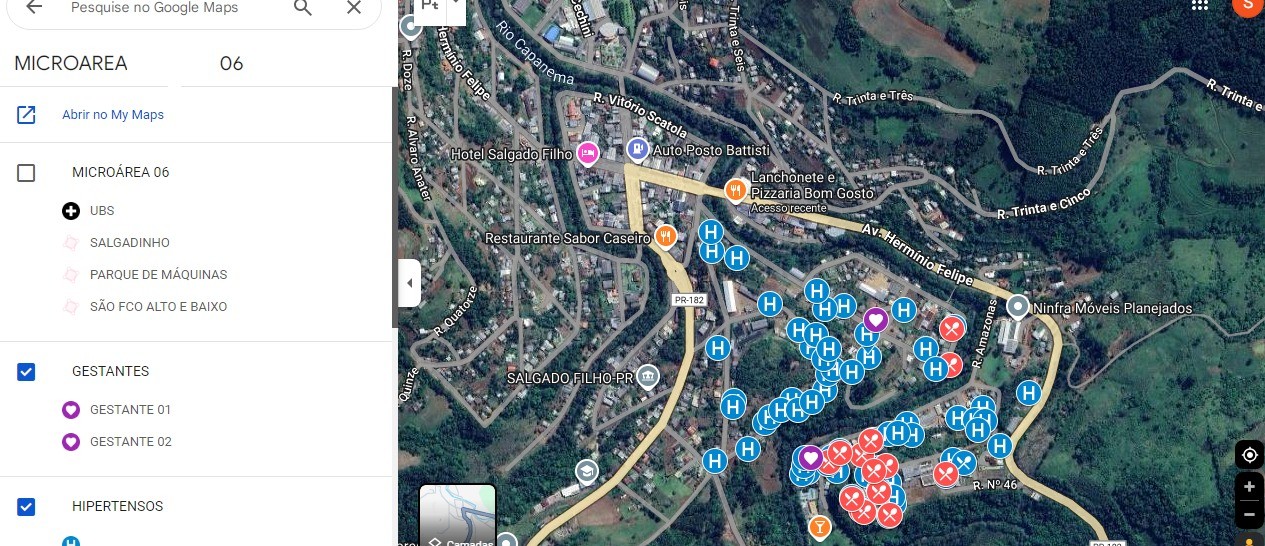Screen dimensions: 1265x546
Task: Open the Google apps grid icon
Action: click(1200, 5)
